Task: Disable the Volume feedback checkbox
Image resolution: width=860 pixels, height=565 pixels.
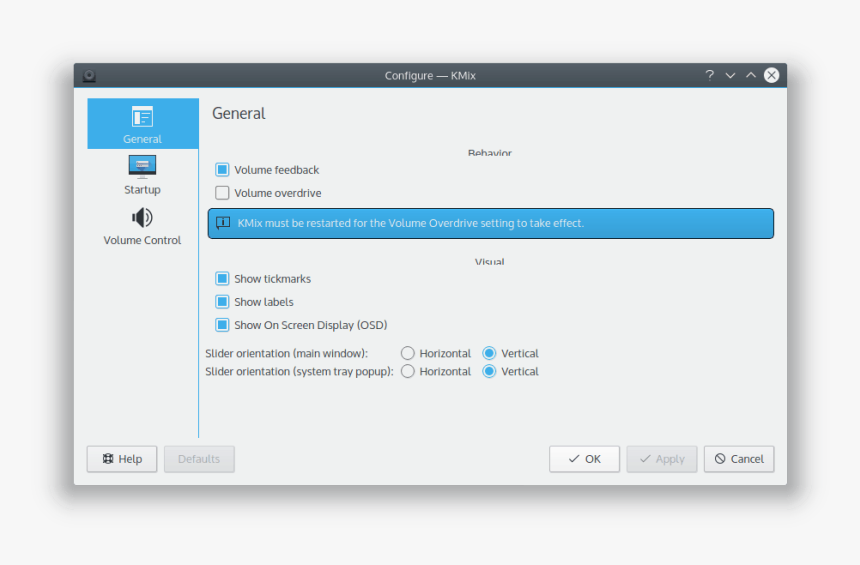Action: click(222, 170)
